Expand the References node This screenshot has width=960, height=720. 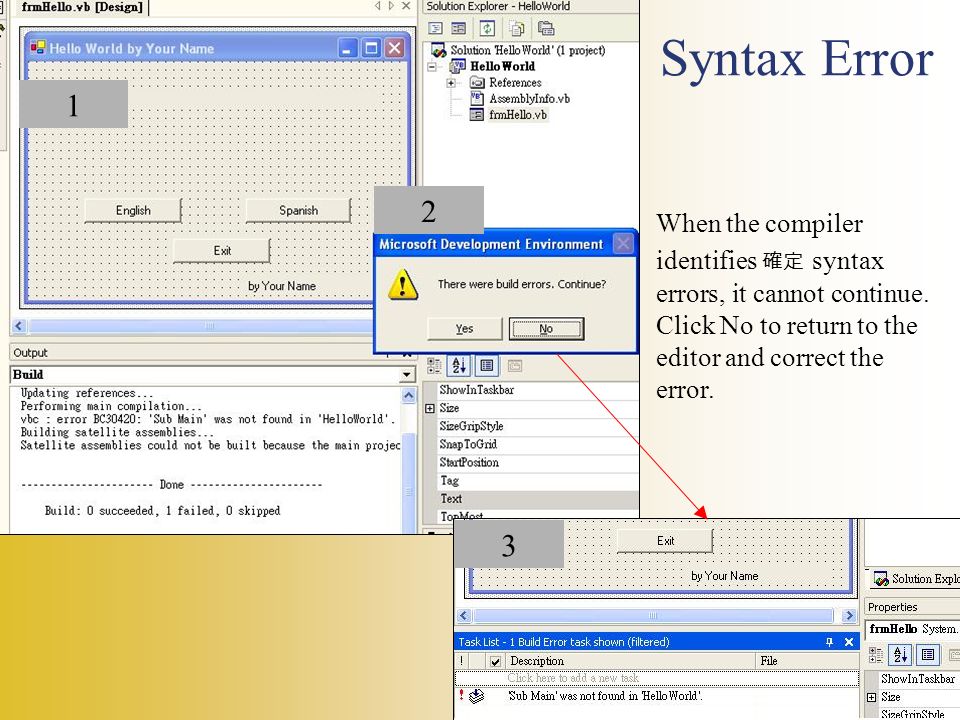pyautogui.click(x=451, y=83)
